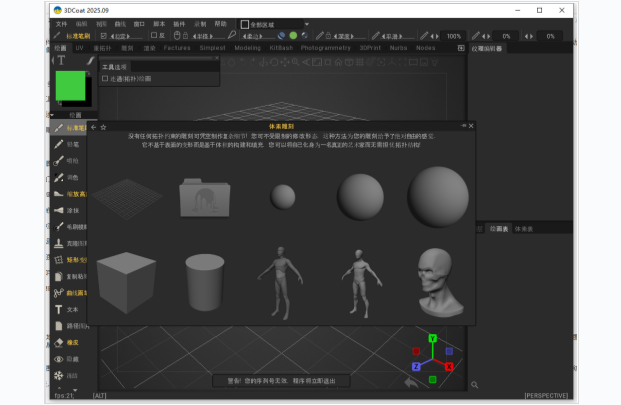Toggle the checkbox under 工具选项 panel
The width and height of the screenshot is (621, 405).
[105, 78]
